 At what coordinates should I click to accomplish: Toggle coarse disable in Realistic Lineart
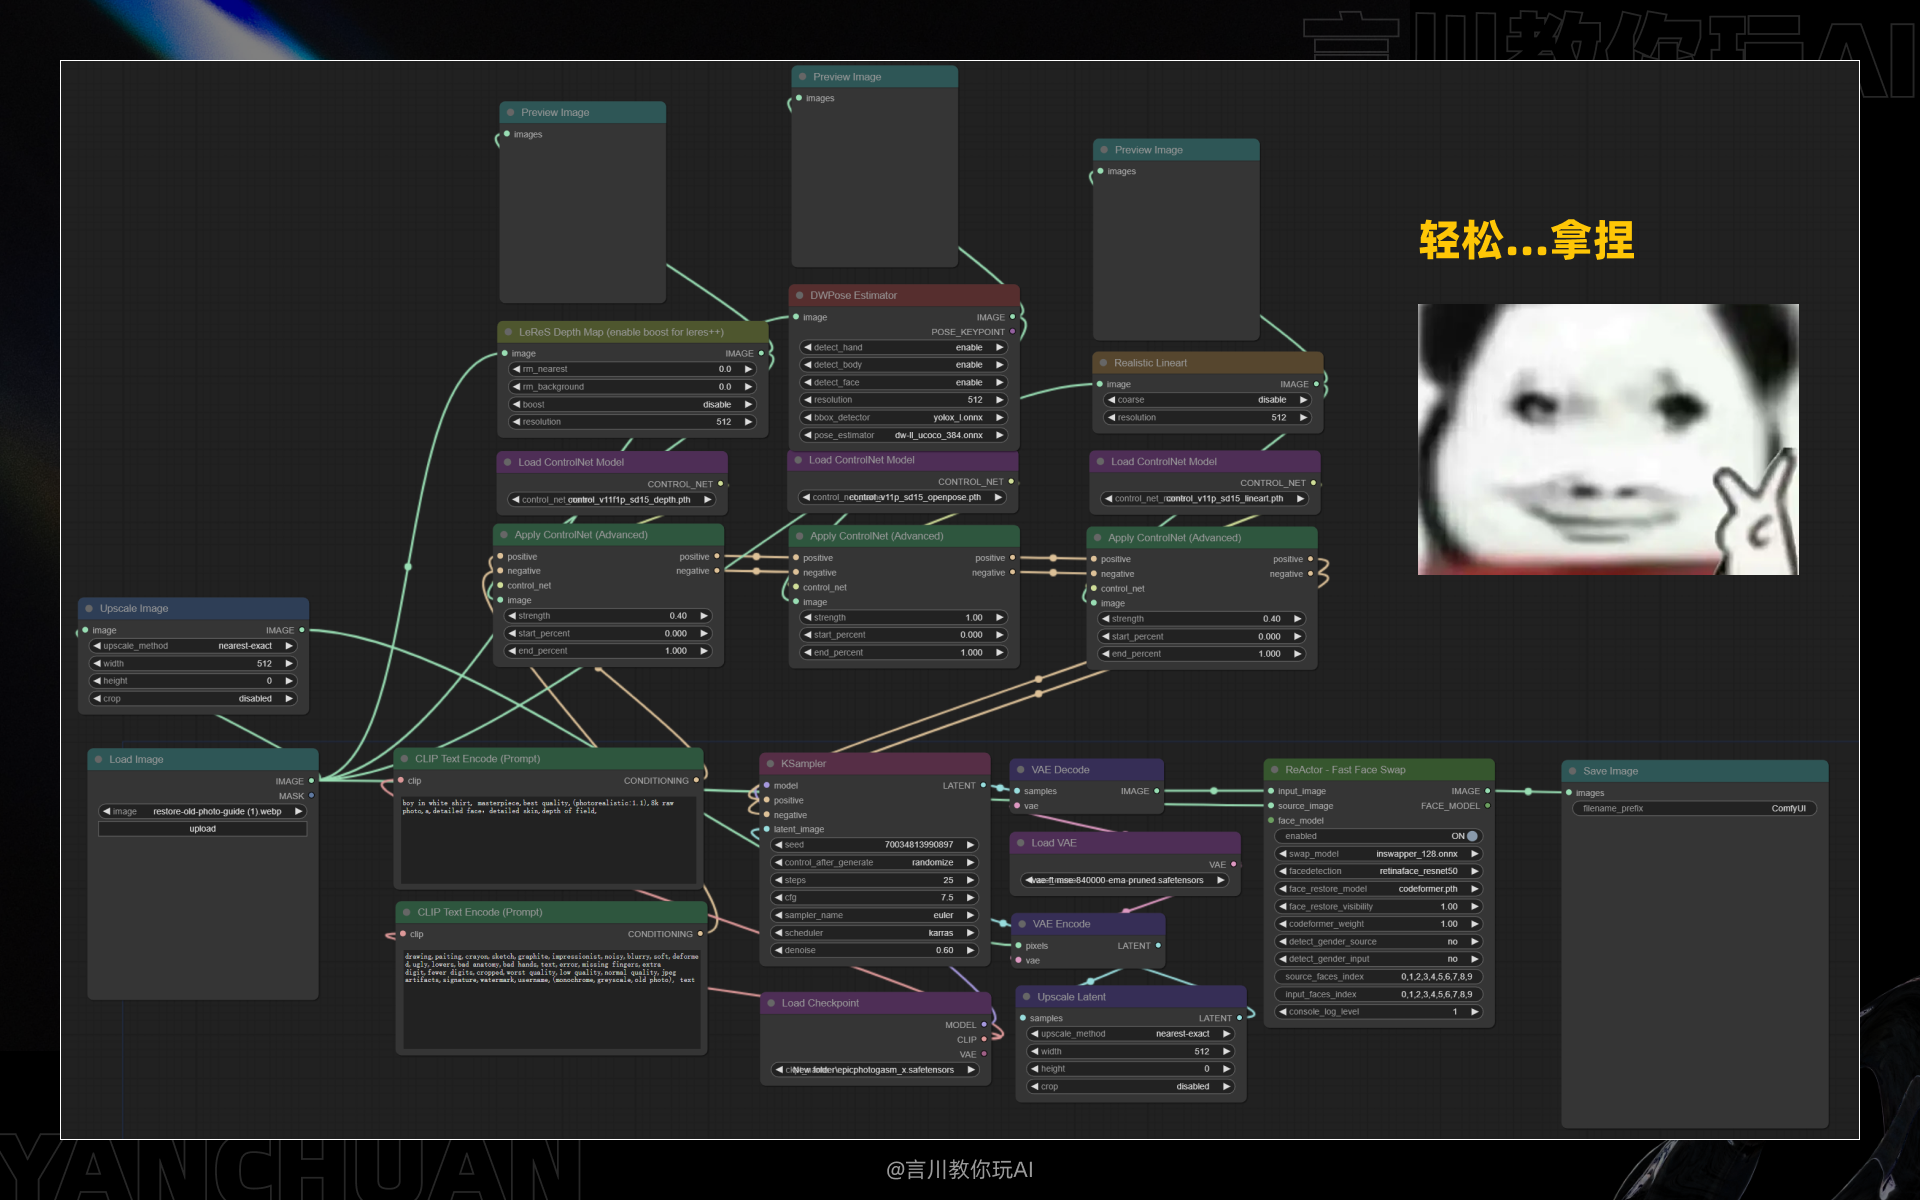(1208, 400)
